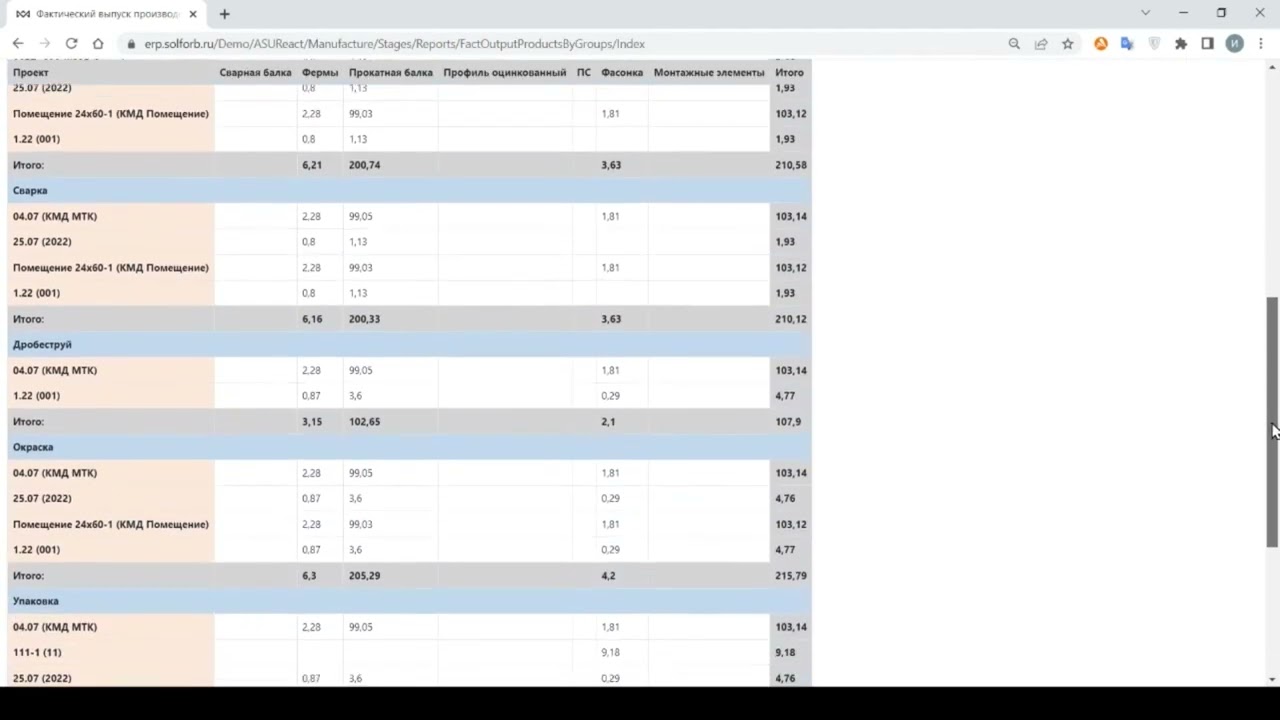Screen dimensions: 1280x720
Task: Open the Chrome profile avatar
Action: pos(1235,44)
